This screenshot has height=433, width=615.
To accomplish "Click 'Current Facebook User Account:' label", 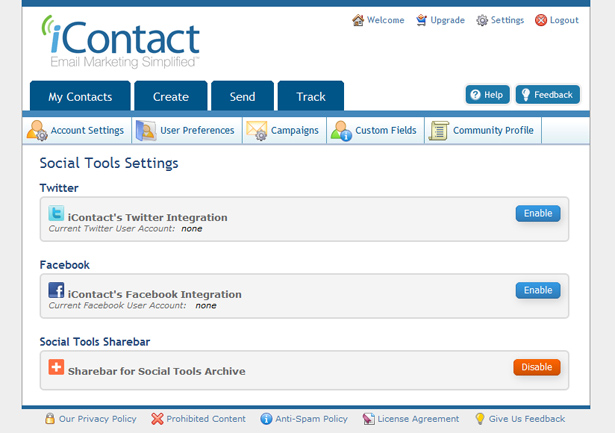I will click(117, 306).
